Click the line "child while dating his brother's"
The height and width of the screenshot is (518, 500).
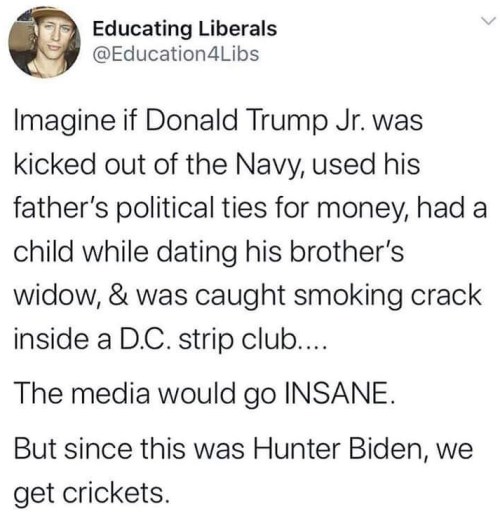coord(209,252)
